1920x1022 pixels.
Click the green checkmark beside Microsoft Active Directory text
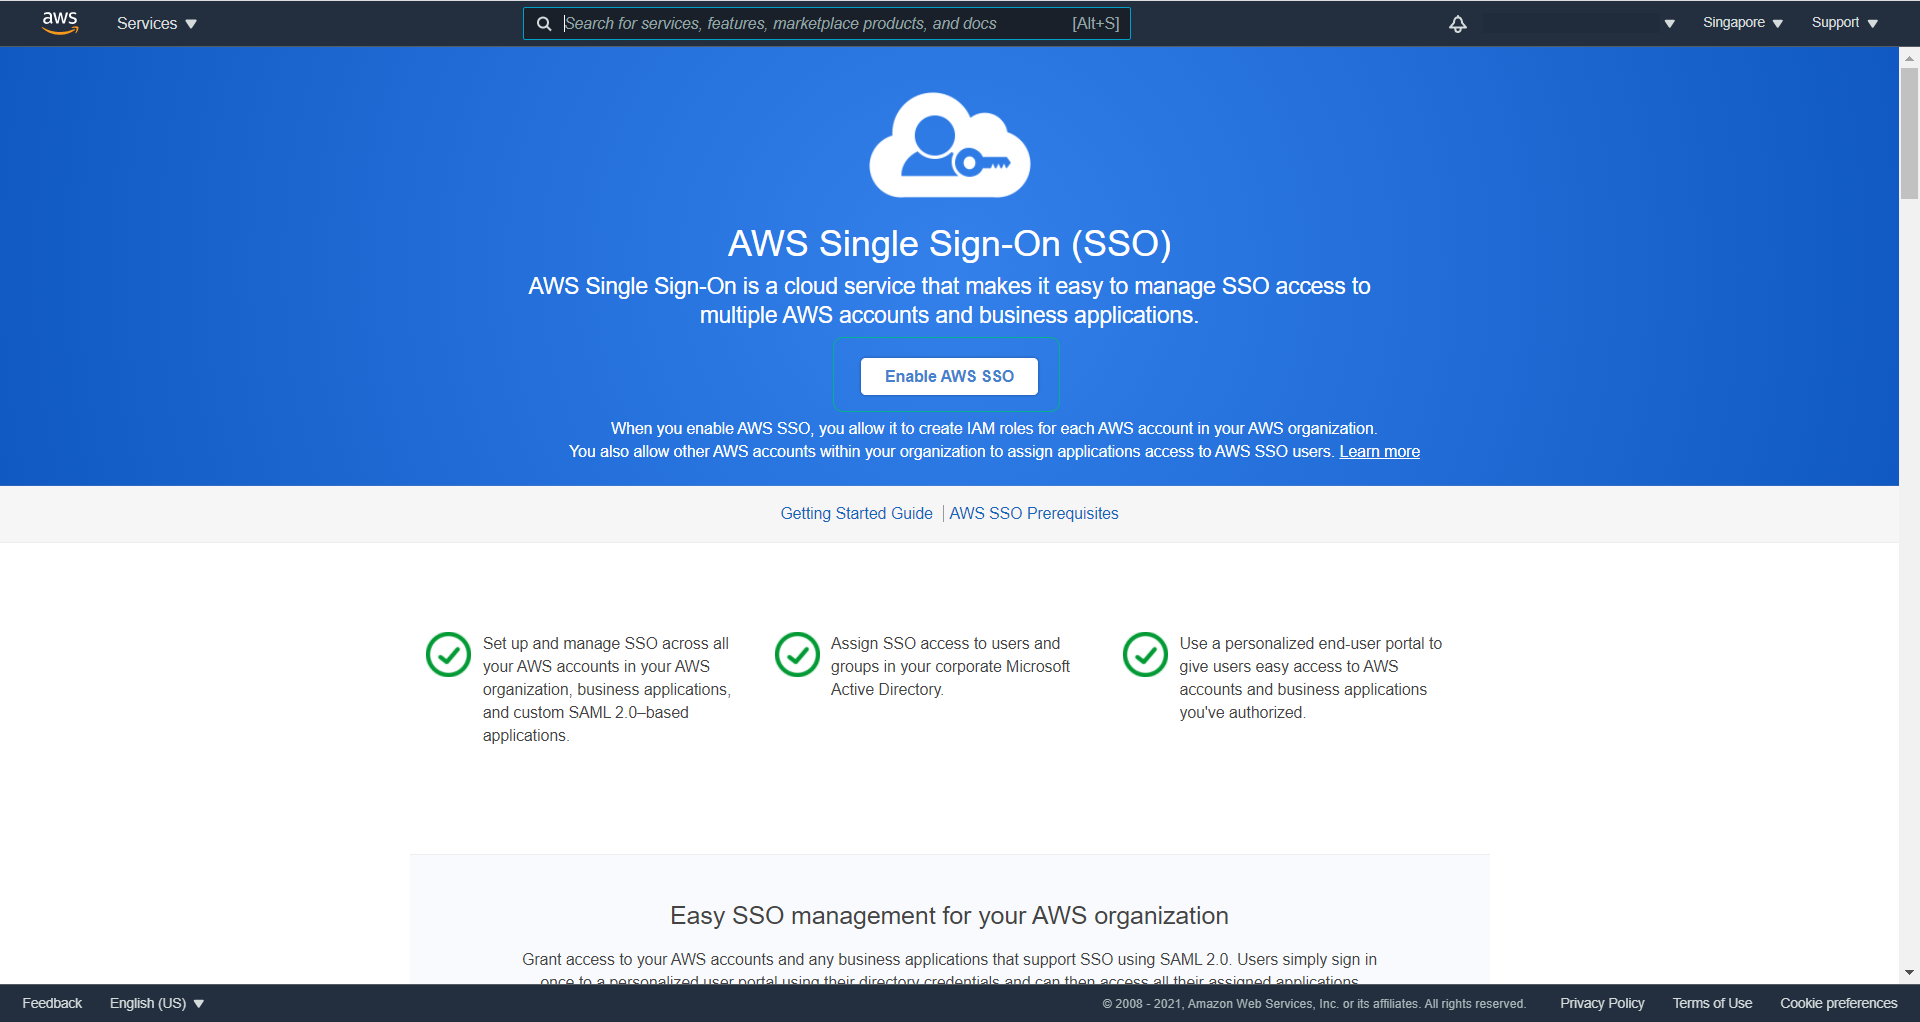tap(796, 655)
